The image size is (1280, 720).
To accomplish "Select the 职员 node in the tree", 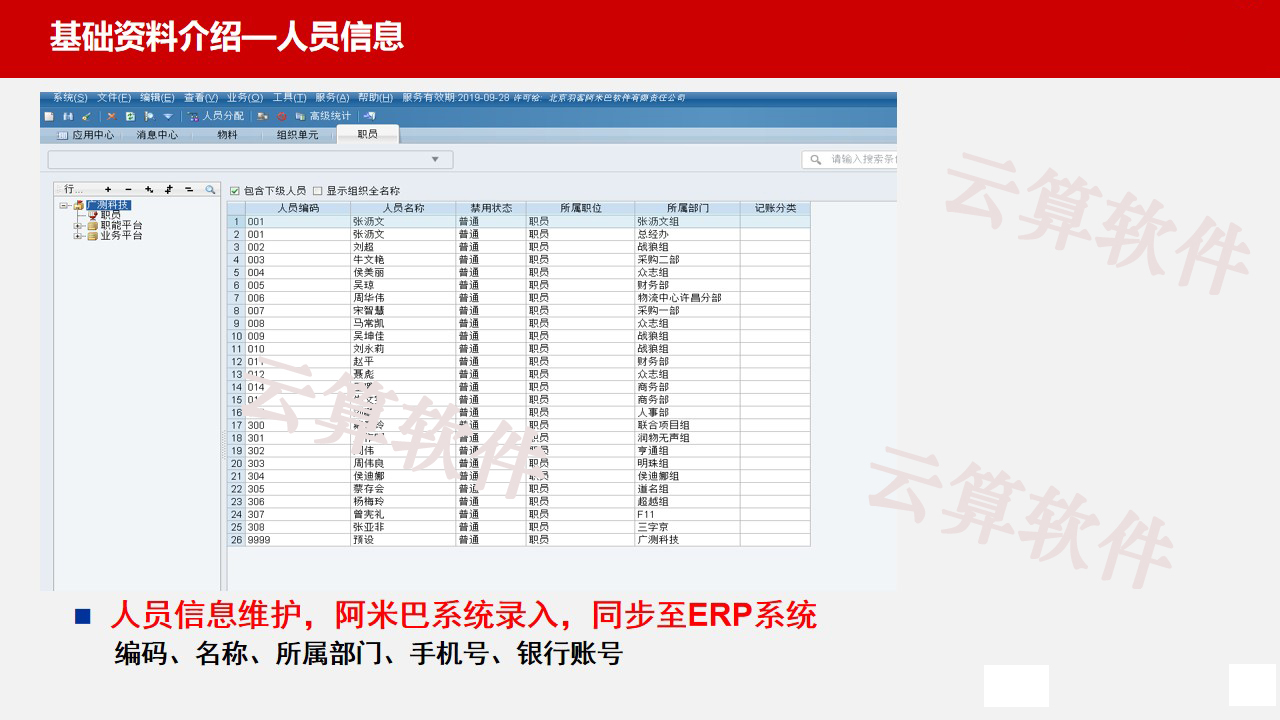I will pos(110,216).
